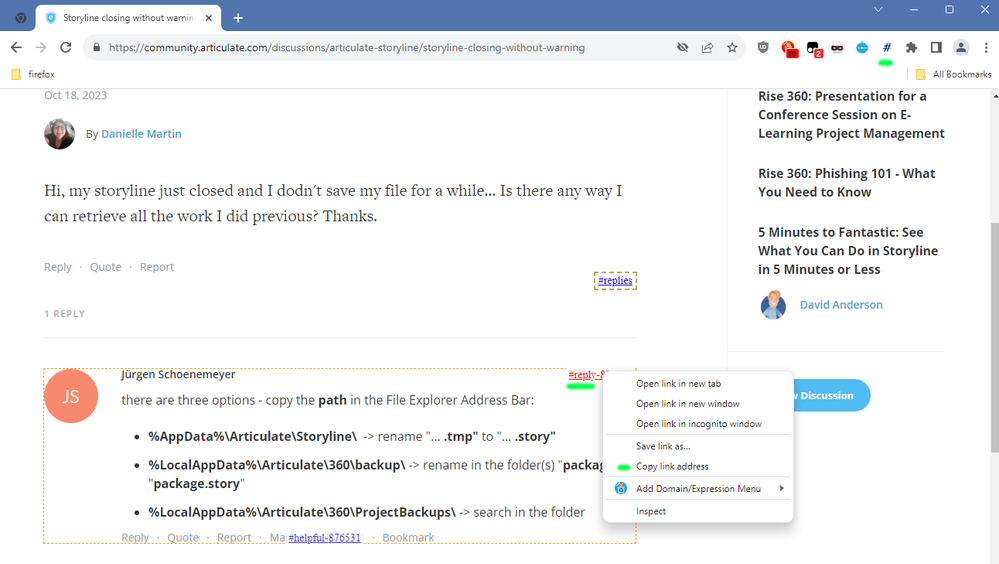
Task: Click the #replies anchor link
Action: tap(615, 280)
